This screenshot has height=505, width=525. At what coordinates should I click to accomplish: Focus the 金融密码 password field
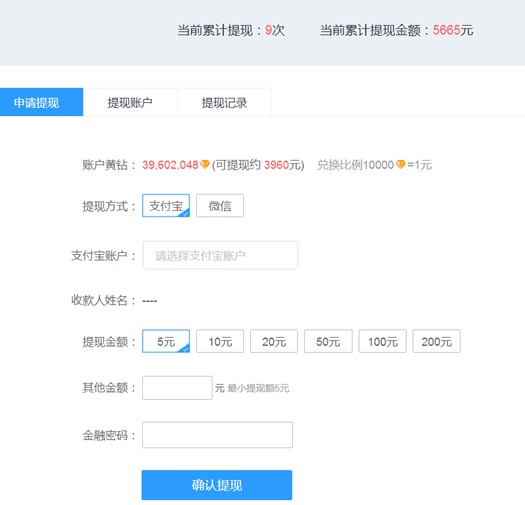pyautogui.click(x=217, y=435)
